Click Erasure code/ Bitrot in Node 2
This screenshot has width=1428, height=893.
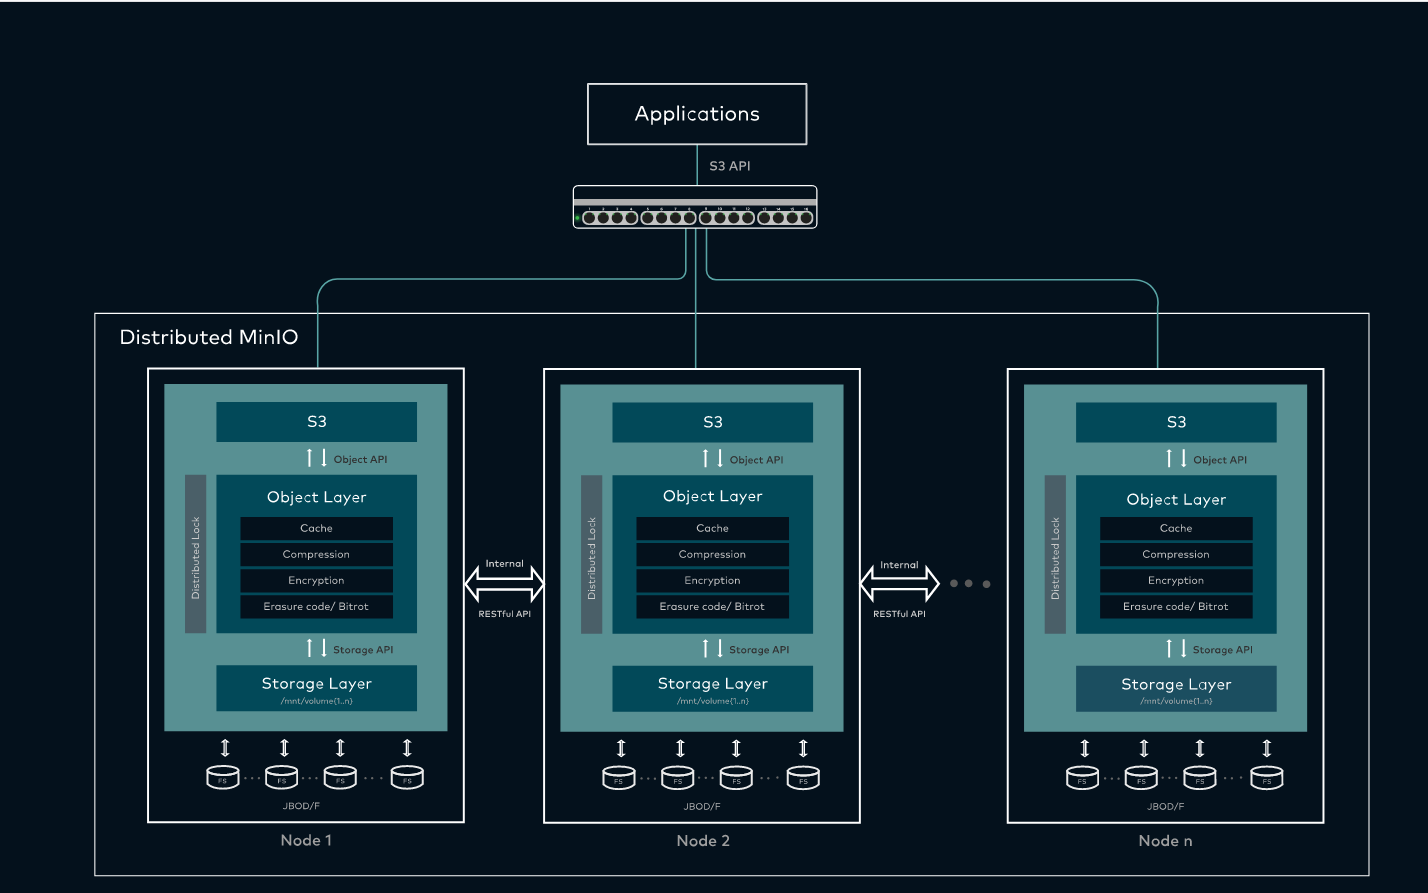click(713, 606)
